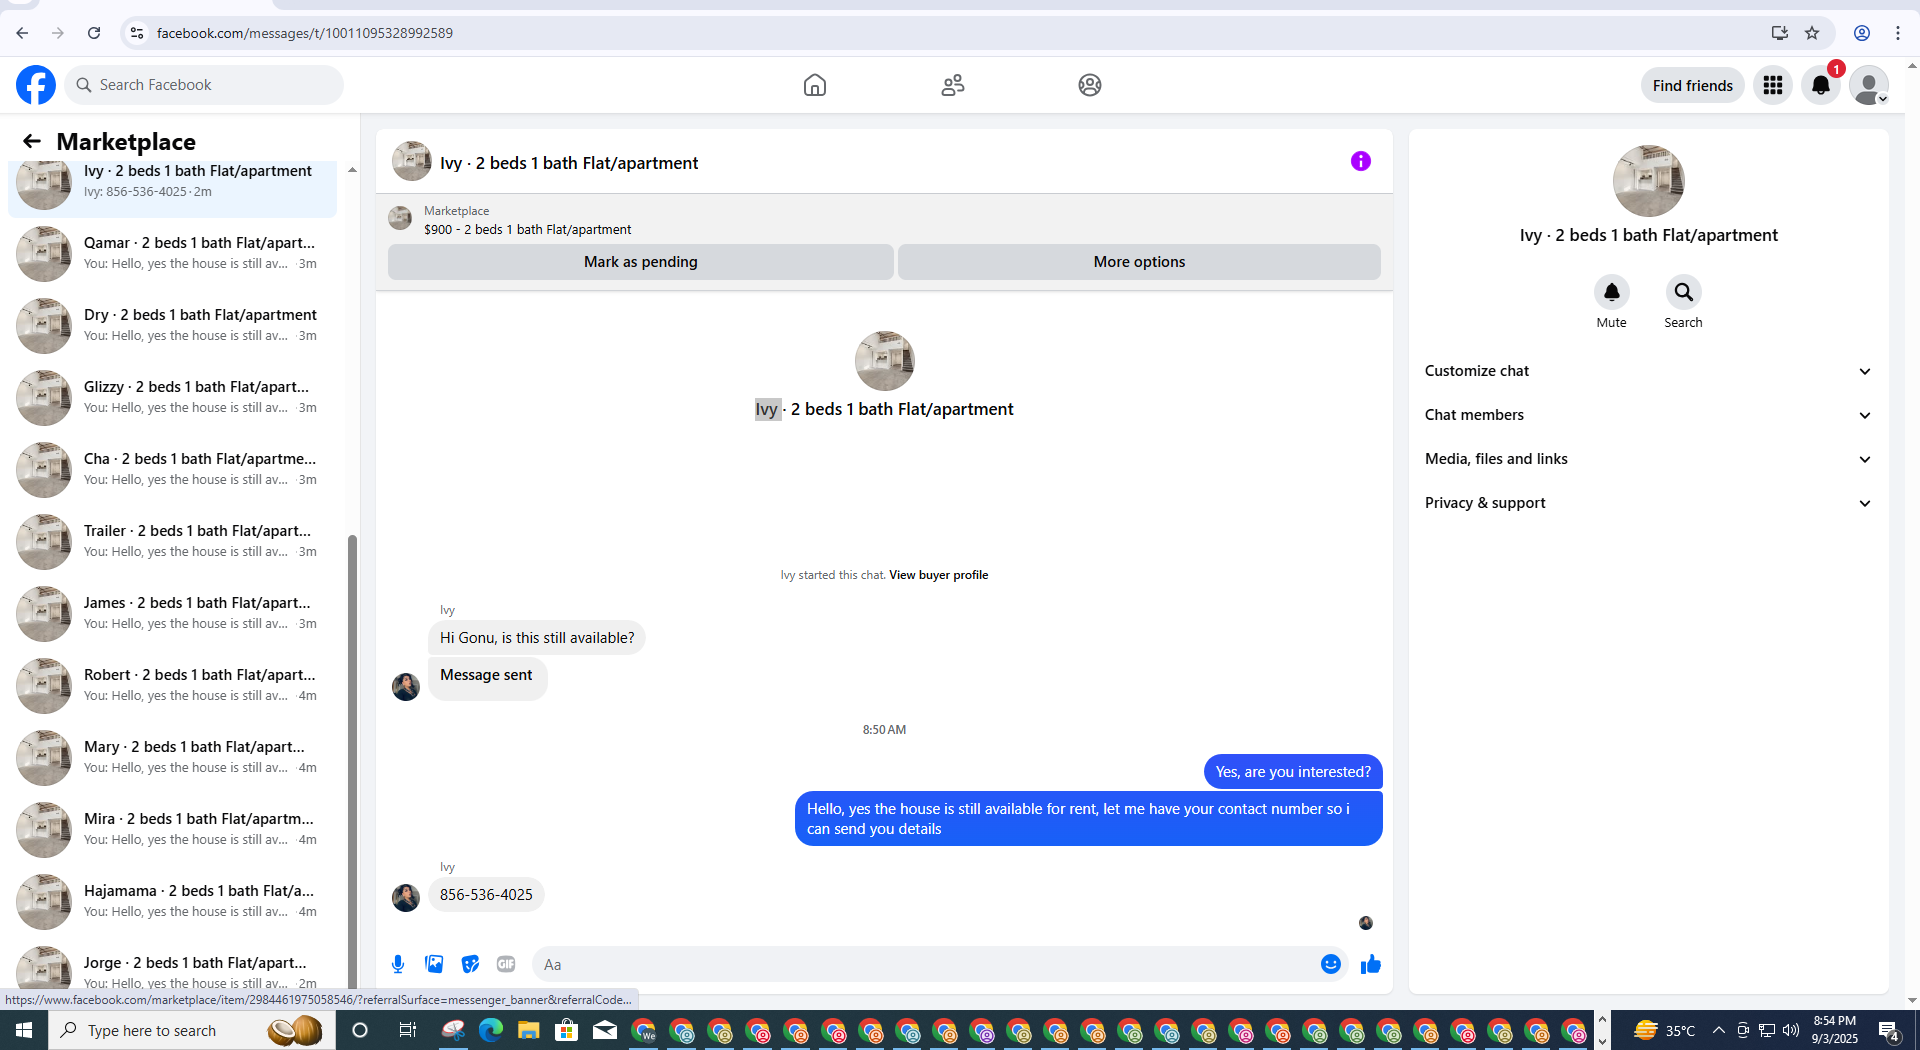Open the View buyer profile link
This screenshot has width=1920, height=1050.
938,575
